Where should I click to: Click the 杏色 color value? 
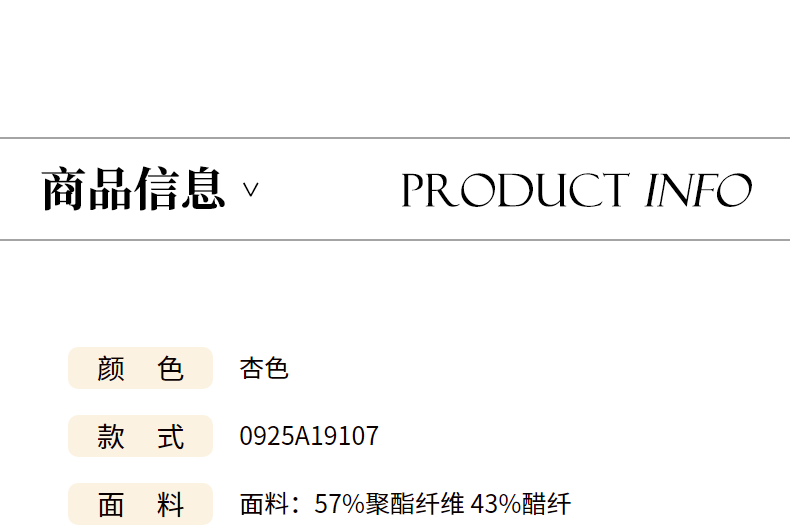pos(264,368)
